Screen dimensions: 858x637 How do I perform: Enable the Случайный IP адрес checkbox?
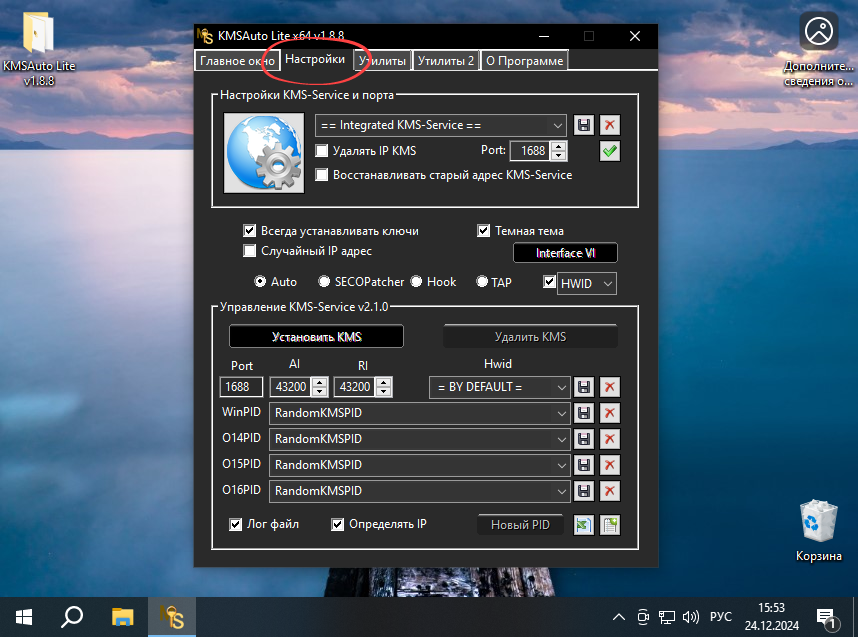[251, 251]
